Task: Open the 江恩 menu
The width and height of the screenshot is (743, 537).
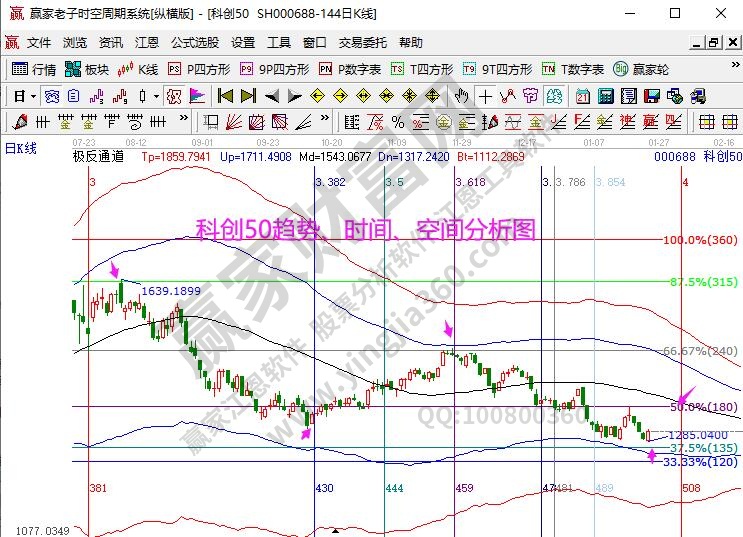Action: pyautogui.click(x=147, y=43)
